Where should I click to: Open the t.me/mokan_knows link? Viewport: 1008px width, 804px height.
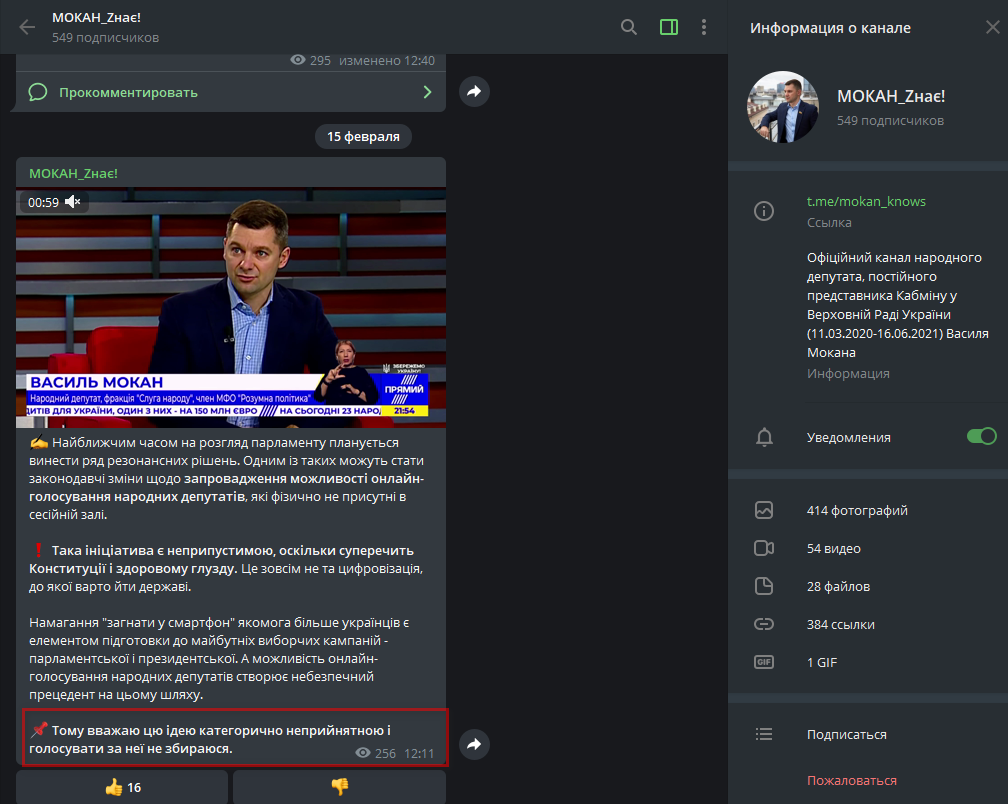click(866, 201)
